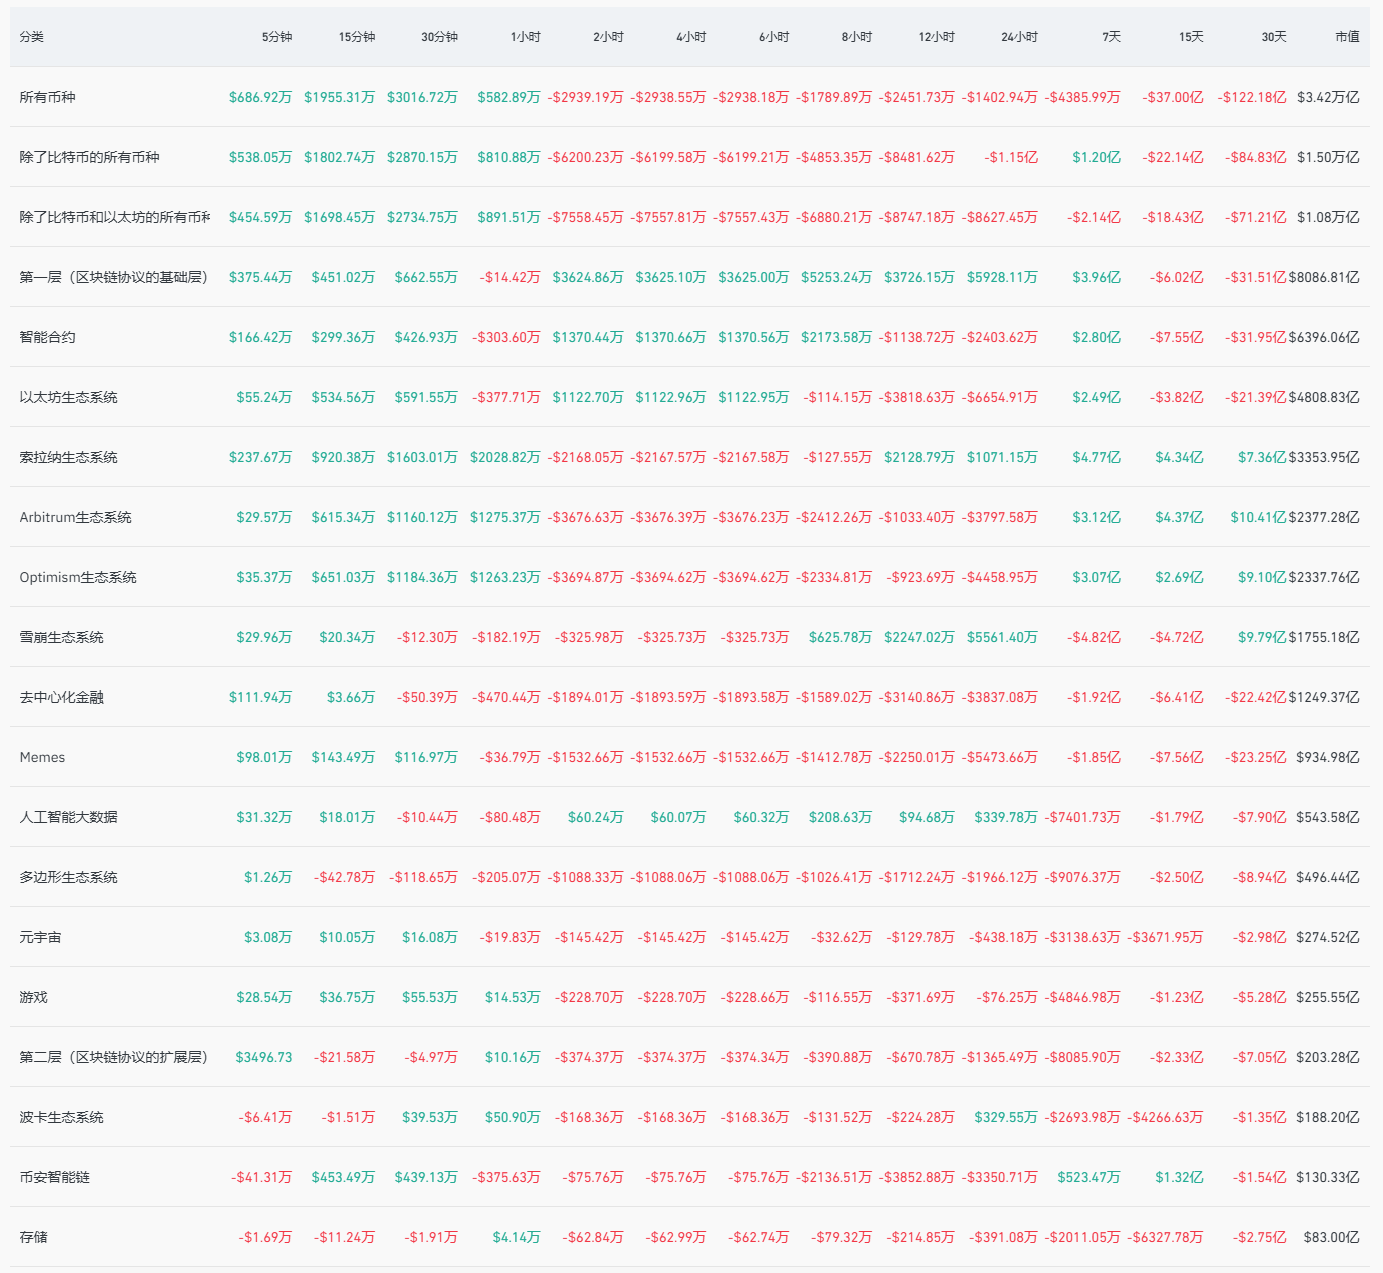
Task: Select $111.94万 5-minute value for 去中心化金融
Action: tap(261, 697)
